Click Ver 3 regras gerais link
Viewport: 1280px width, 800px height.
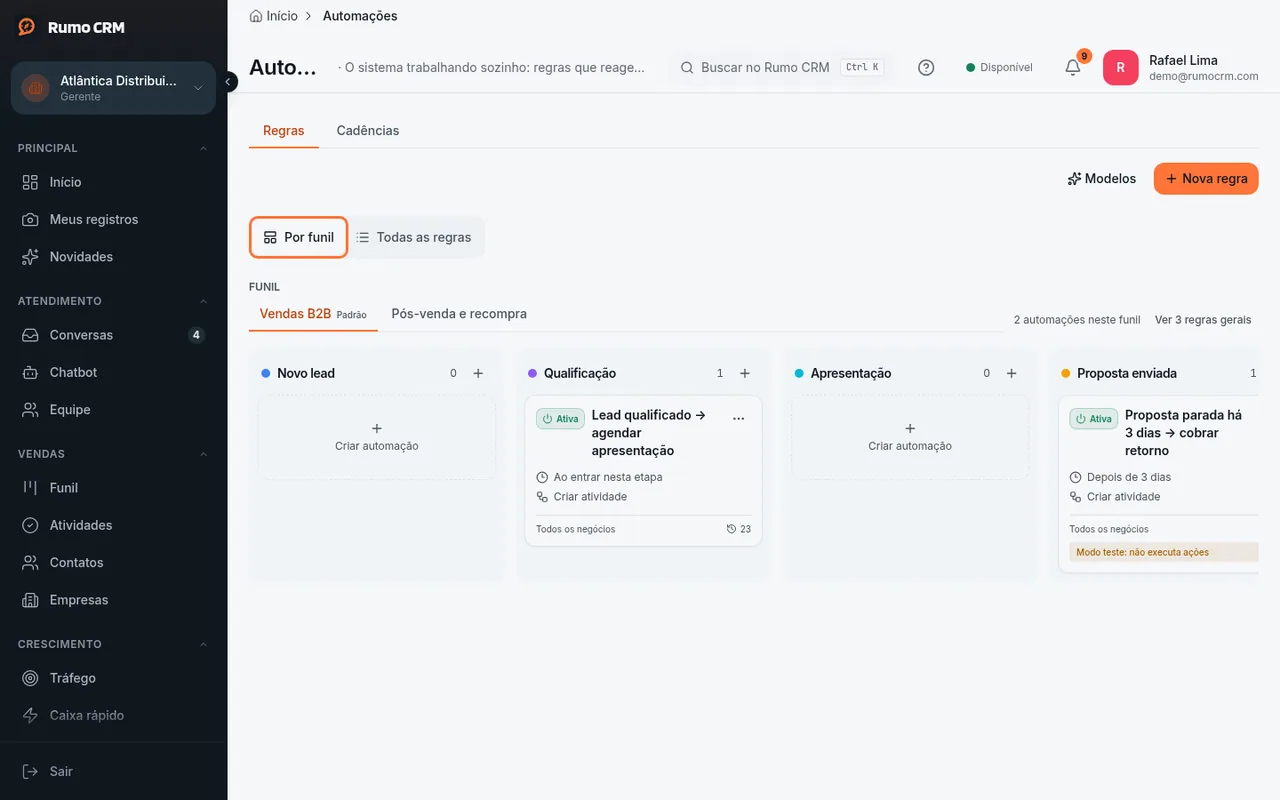1203,320
